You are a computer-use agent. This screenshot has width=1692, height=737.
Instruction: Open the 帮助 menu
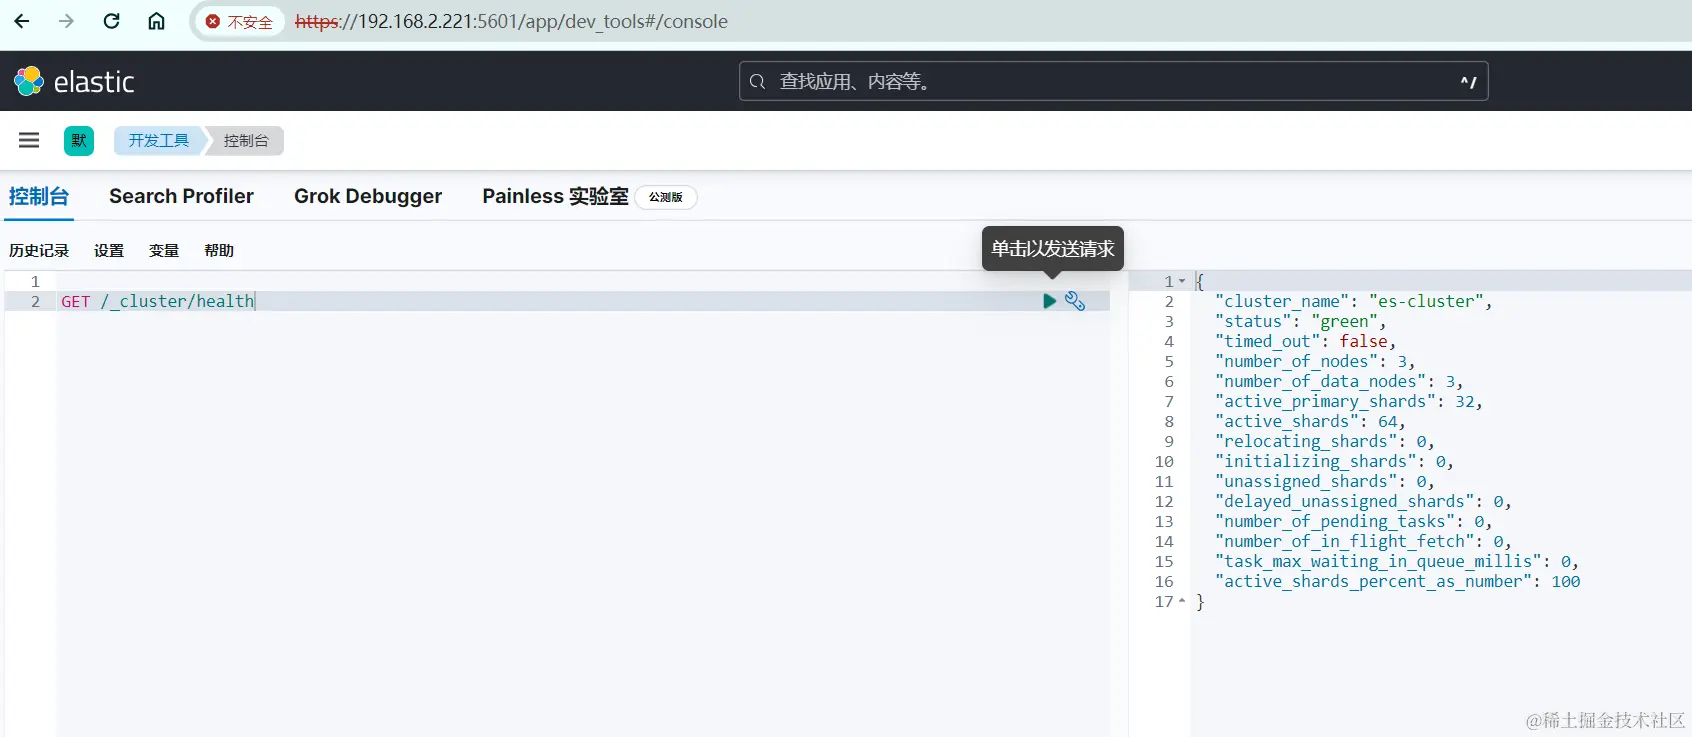click(219, 250)
